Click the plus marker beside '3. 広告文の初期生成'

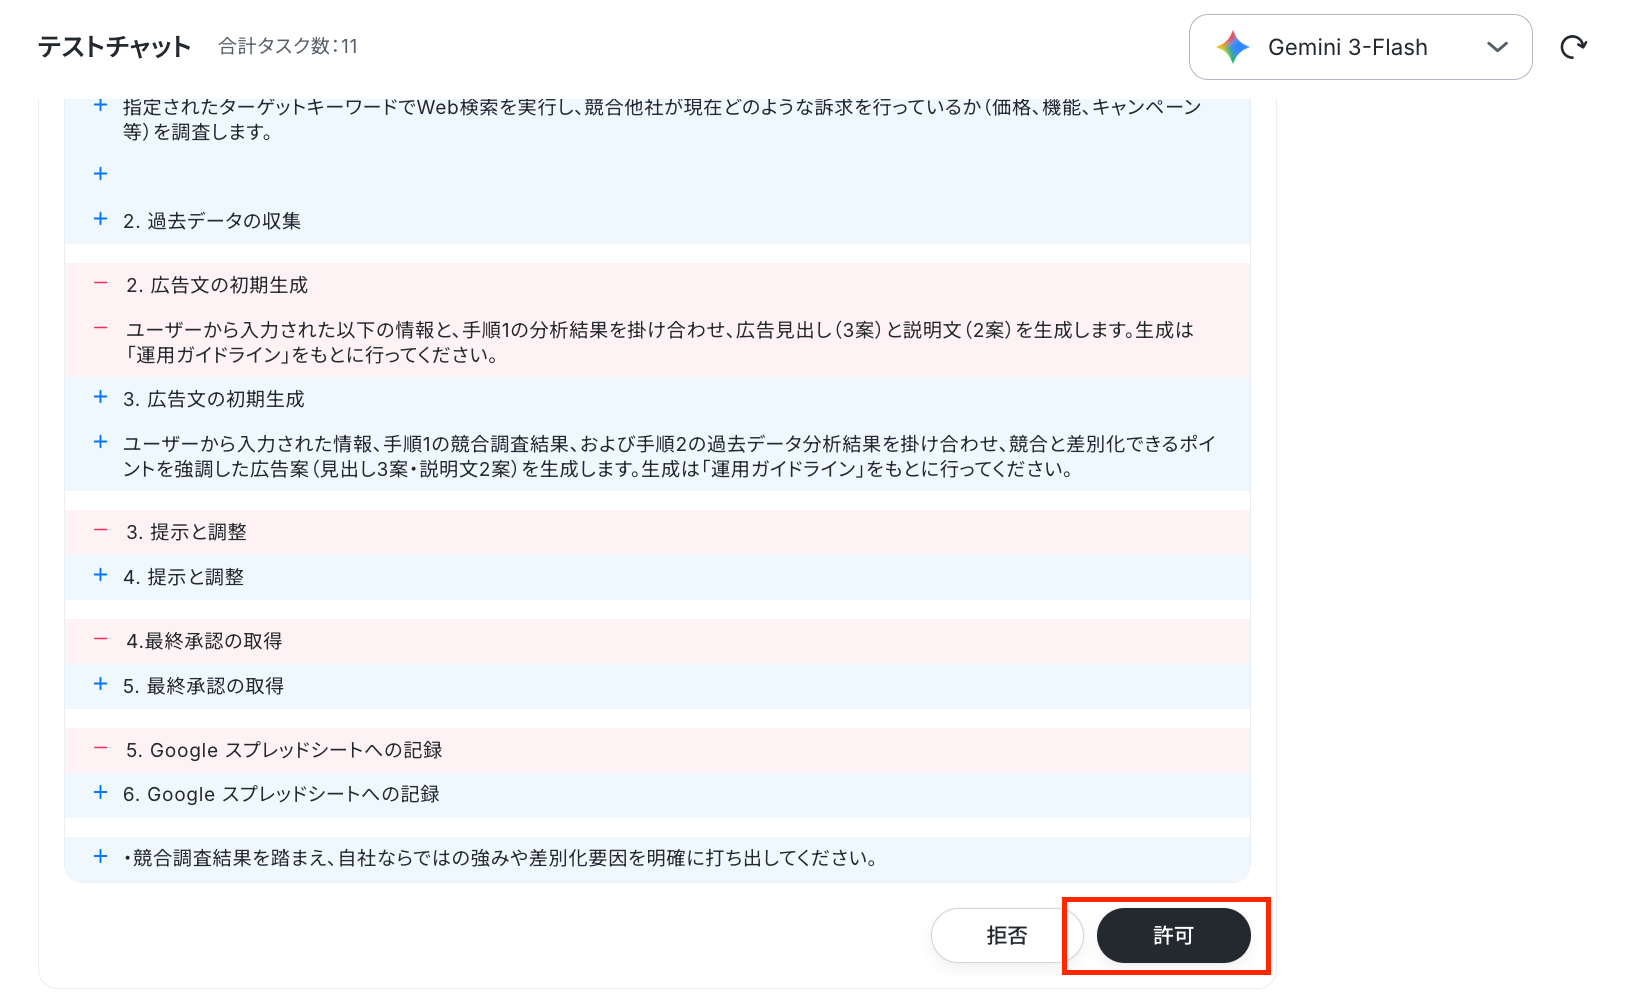pos(100,397)
